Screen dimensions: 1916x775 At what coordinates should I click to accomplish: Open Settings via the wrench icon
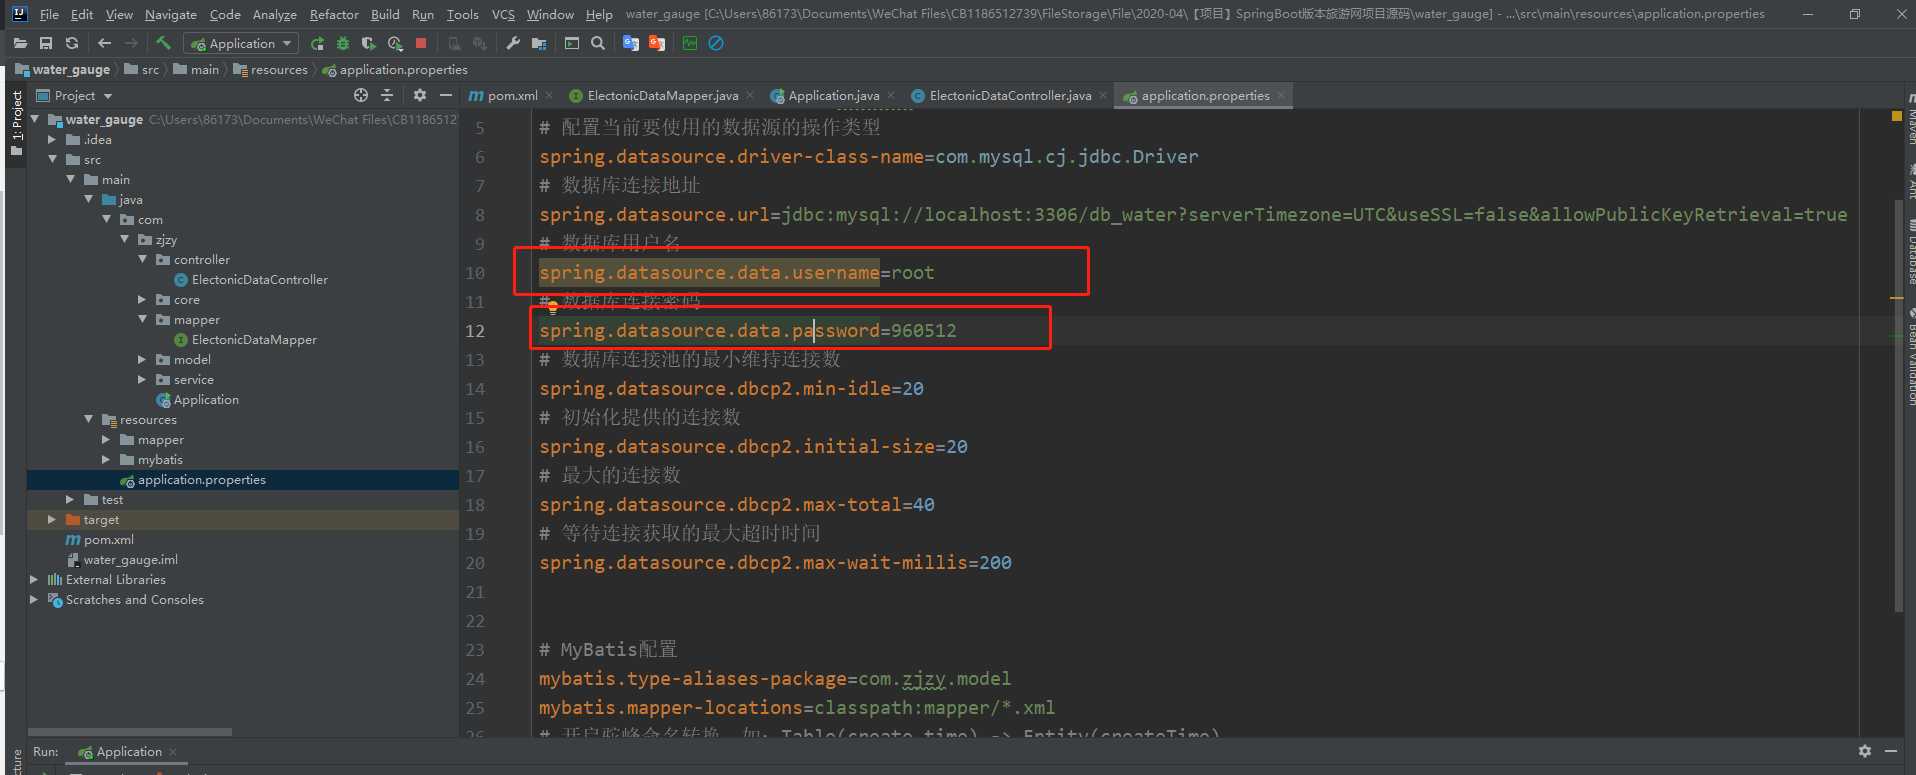point(513,43)
